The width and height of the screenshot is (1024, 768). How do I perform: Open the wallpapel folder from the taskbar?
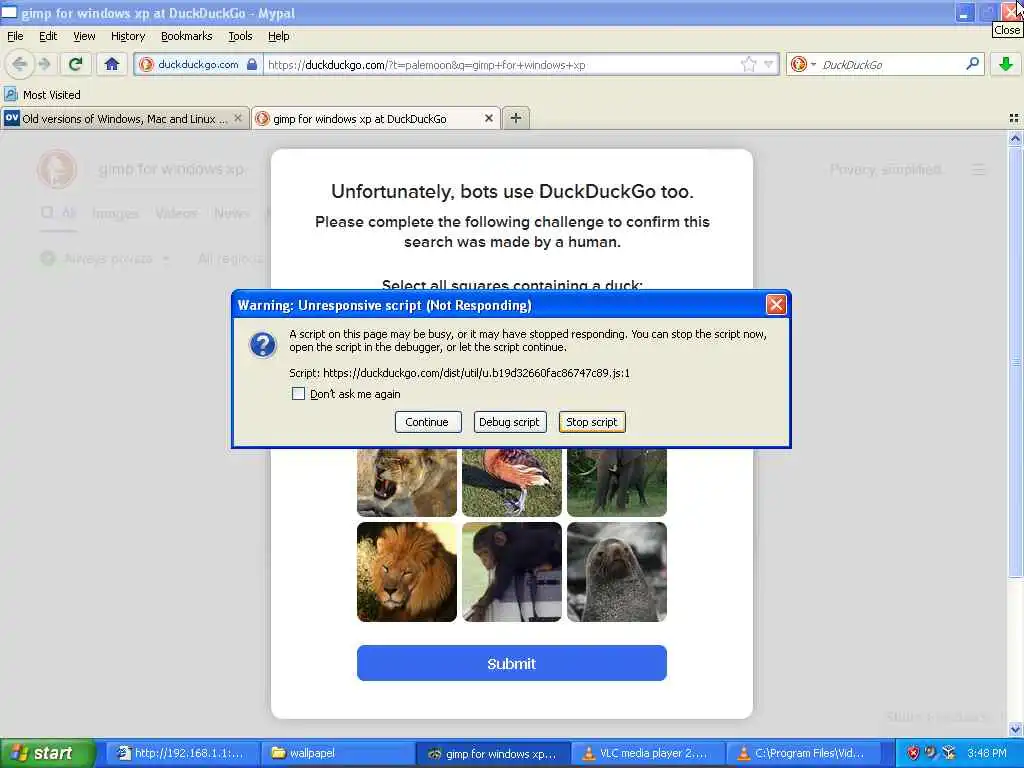click(x=338, y=753)
